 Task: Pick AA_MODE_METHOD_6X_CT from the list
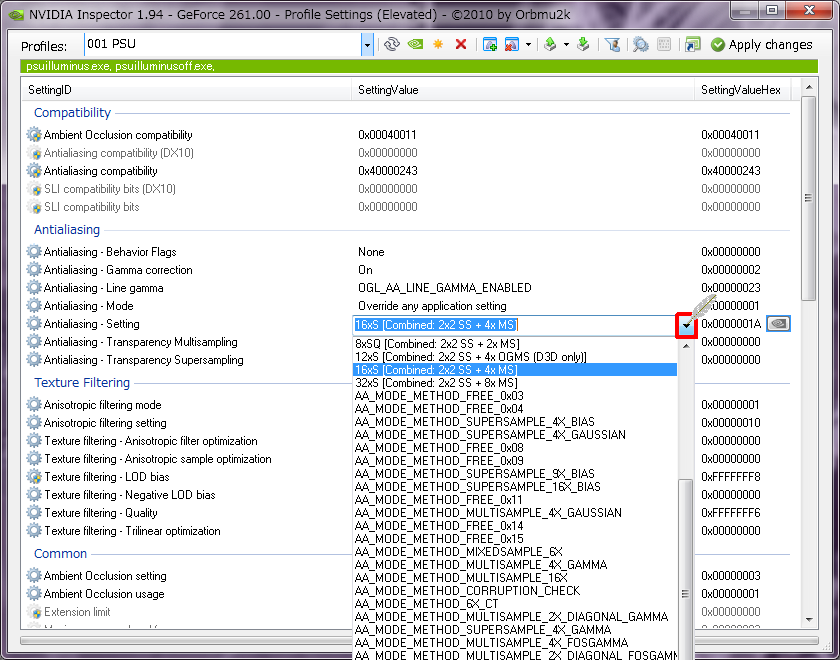point(515,604)
